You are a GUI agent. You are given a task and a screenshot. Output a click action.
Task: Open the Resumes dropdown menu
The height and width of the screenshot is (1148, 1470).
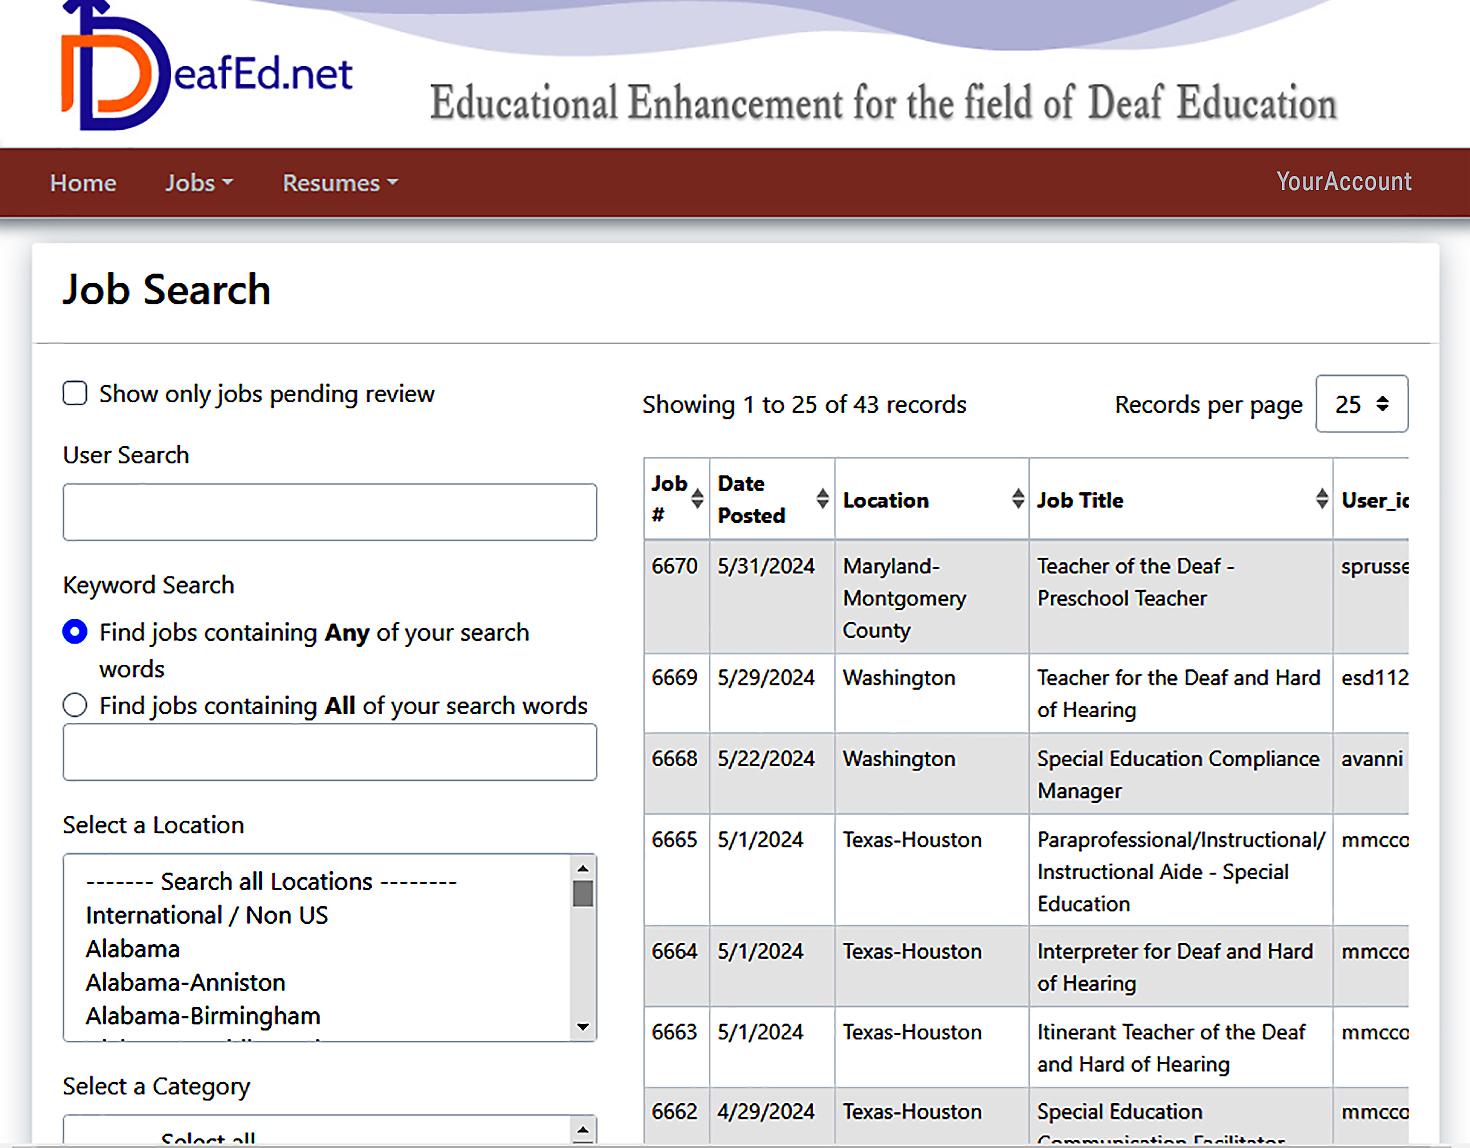coord(340,183)
